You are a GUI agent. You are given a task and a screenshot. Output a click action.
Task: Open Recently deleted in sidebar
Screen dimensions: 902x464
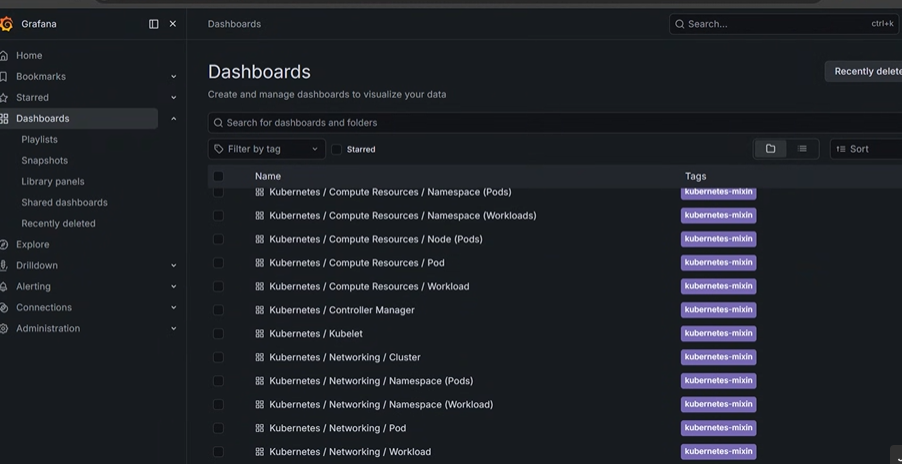[58, 224]
